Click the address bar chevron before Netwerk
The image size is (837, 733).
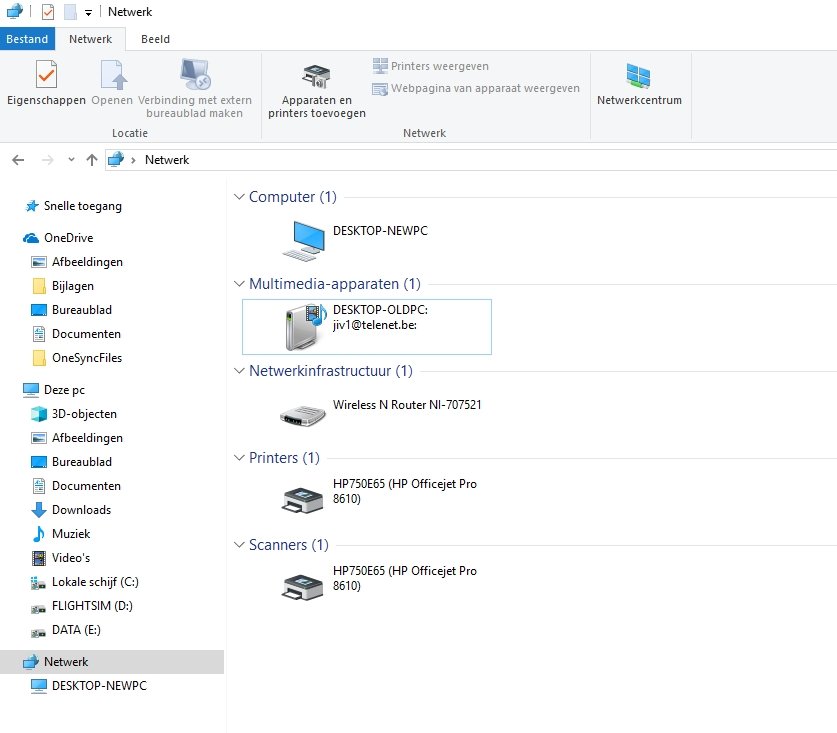133,160
